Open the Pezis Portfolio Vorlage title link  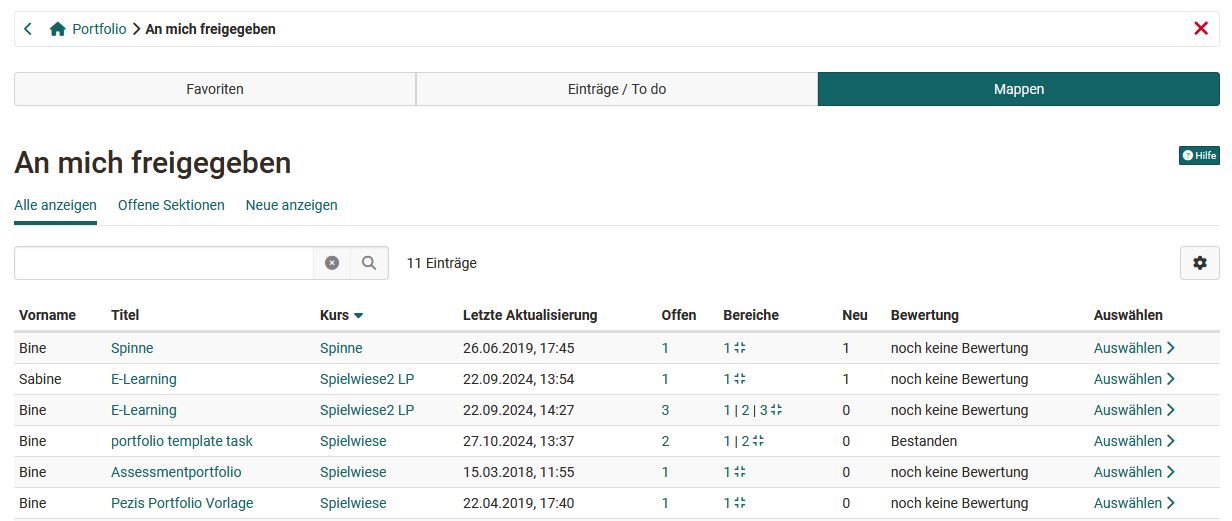pos(182,503)
